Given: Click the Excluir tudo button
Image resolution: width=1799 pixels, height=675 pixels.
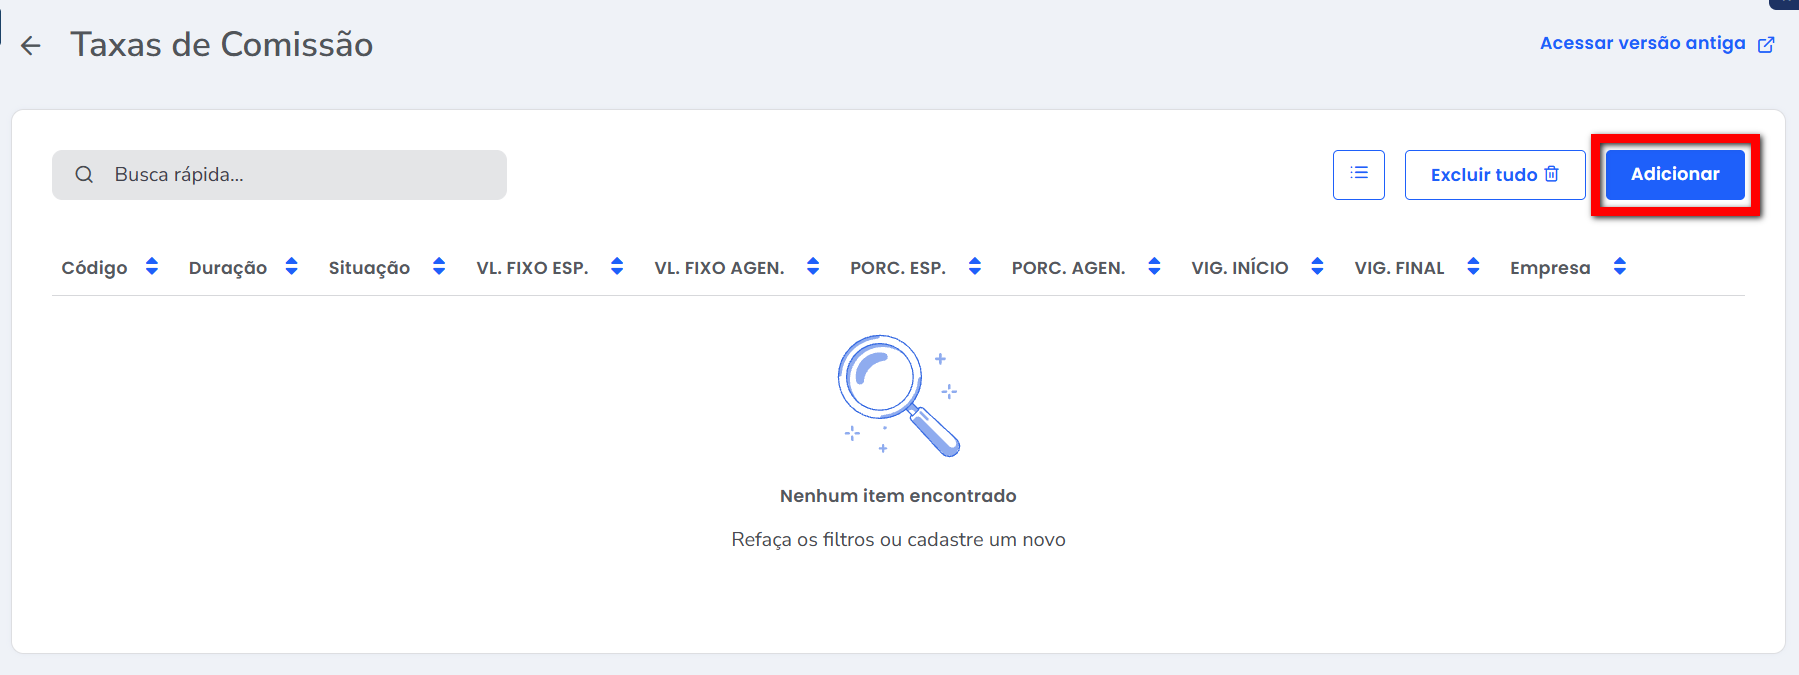Looking at the screenshot, I should pos(1494,175).
